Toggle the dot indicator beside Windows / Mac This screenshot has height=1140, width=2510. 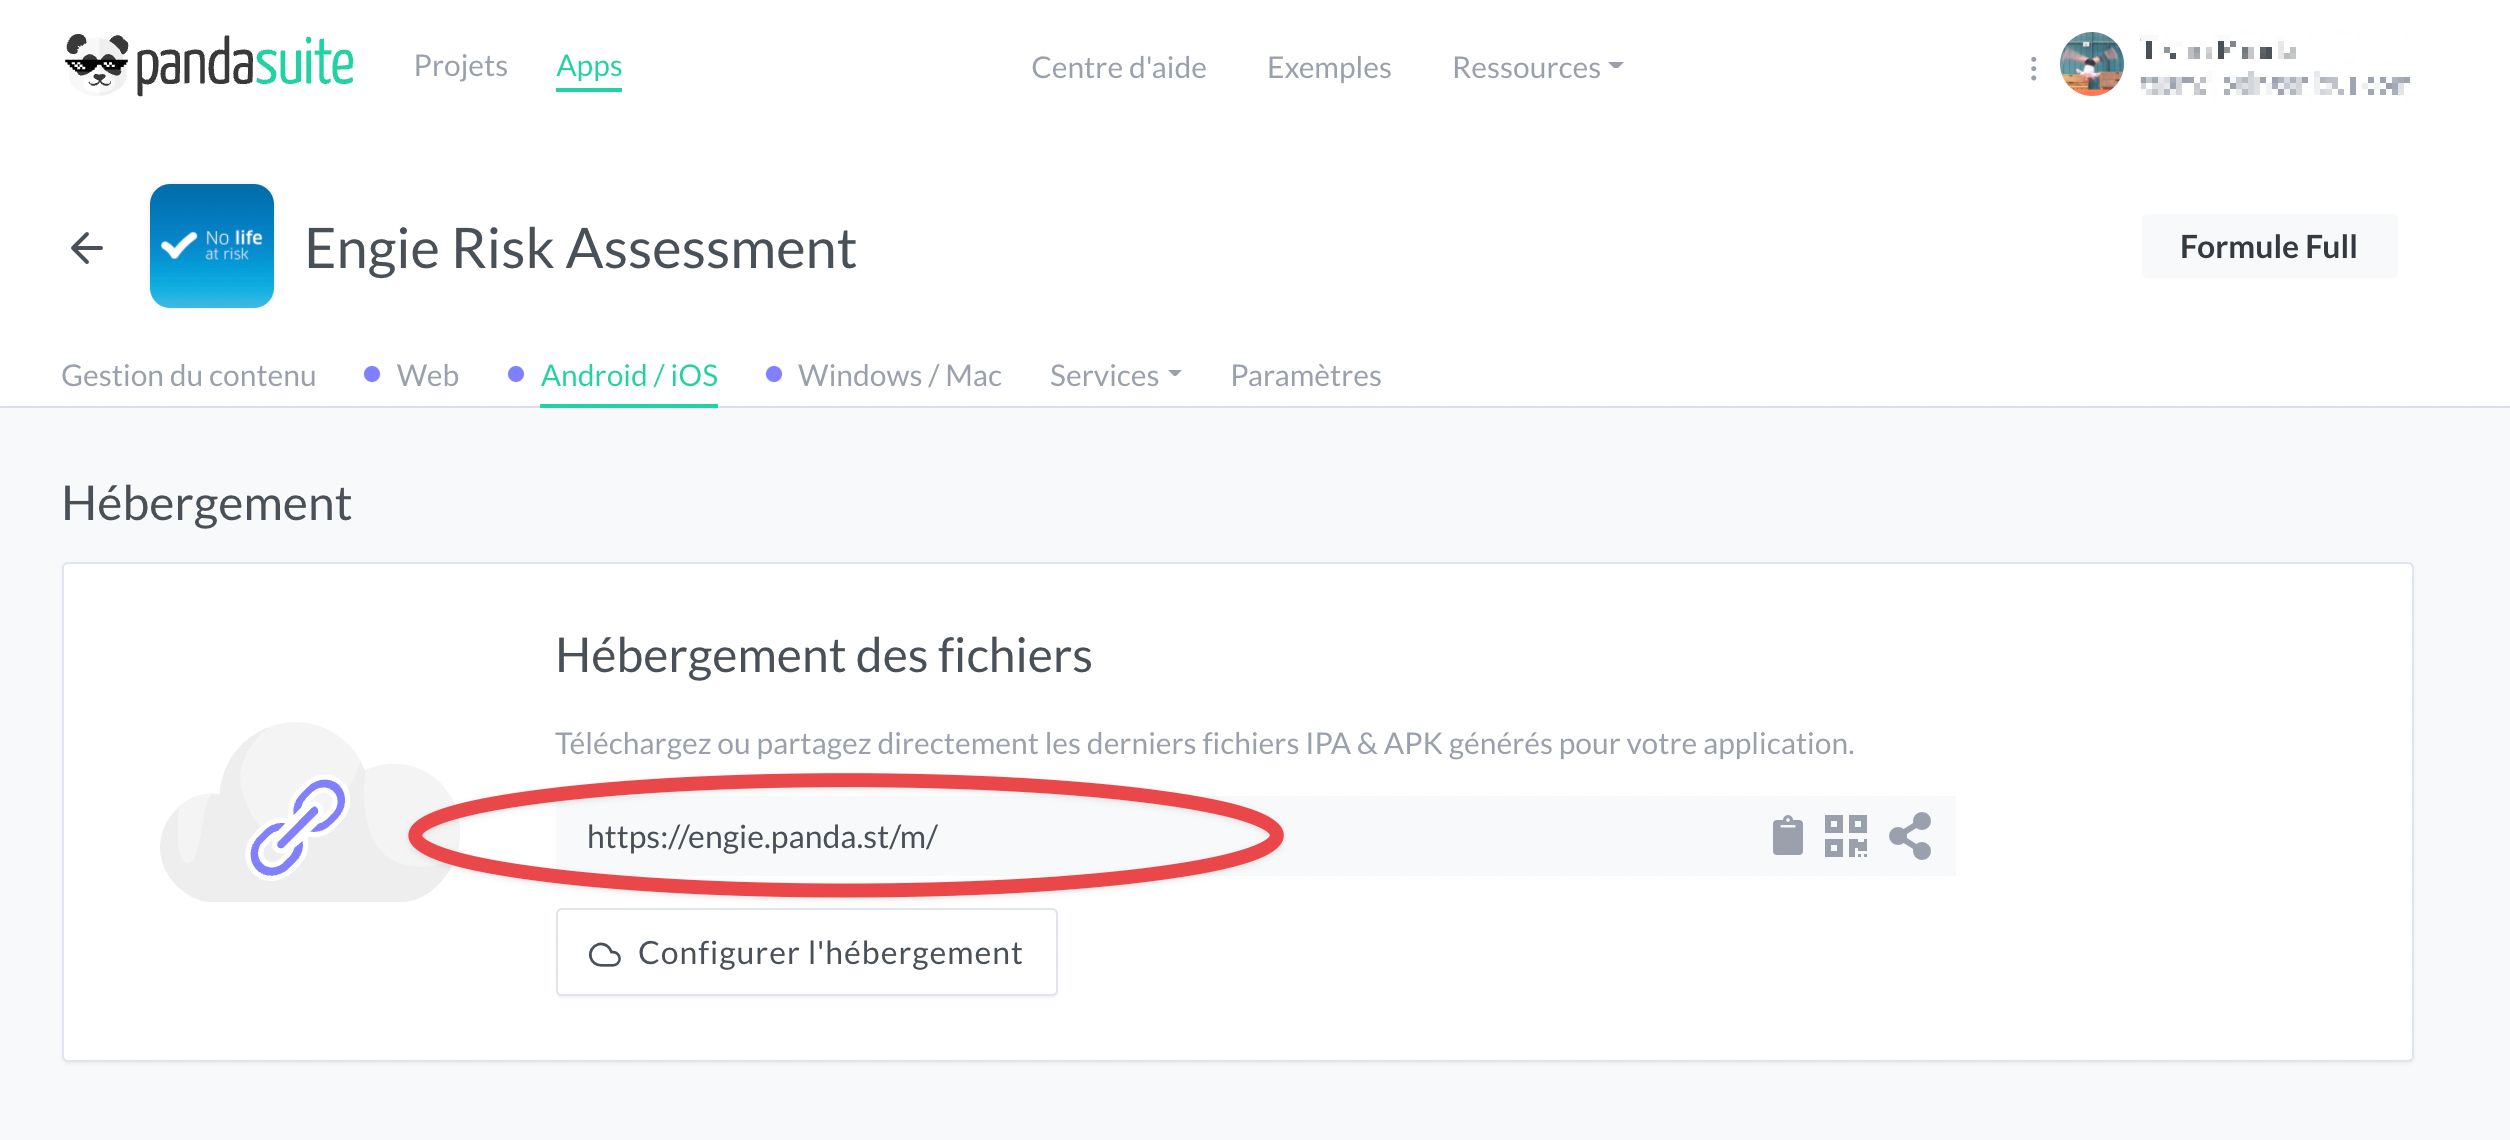click(772, 374)
